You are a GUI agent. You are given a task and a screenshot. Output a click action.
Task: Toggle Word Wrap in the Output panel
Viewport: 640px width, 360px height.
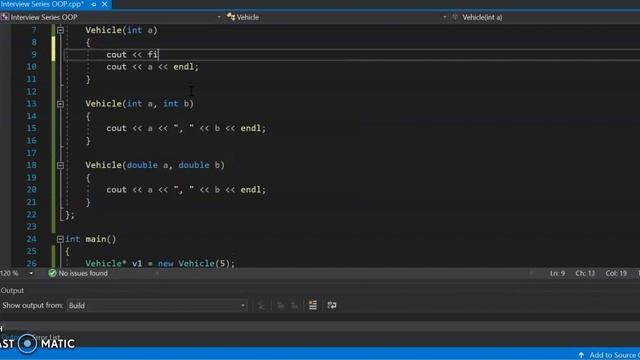pos(332,305)
